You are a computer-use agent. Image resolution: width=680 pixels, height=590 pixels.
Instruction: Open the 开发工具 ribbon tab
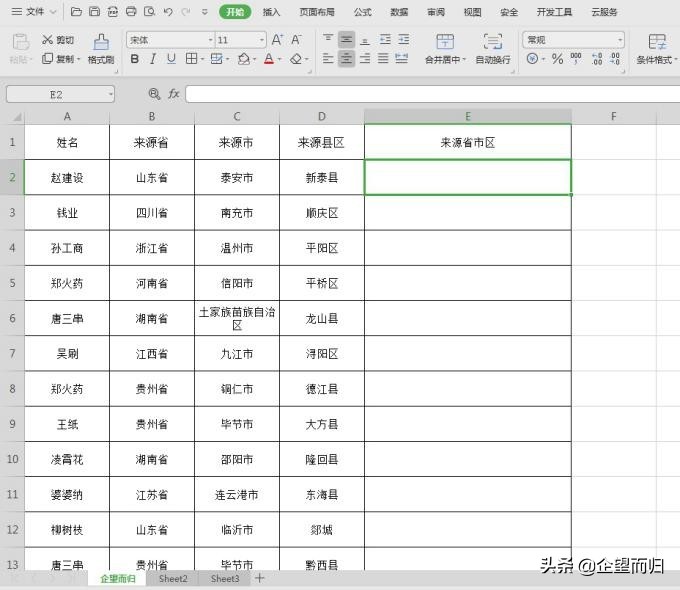click(x=554, y=12)
